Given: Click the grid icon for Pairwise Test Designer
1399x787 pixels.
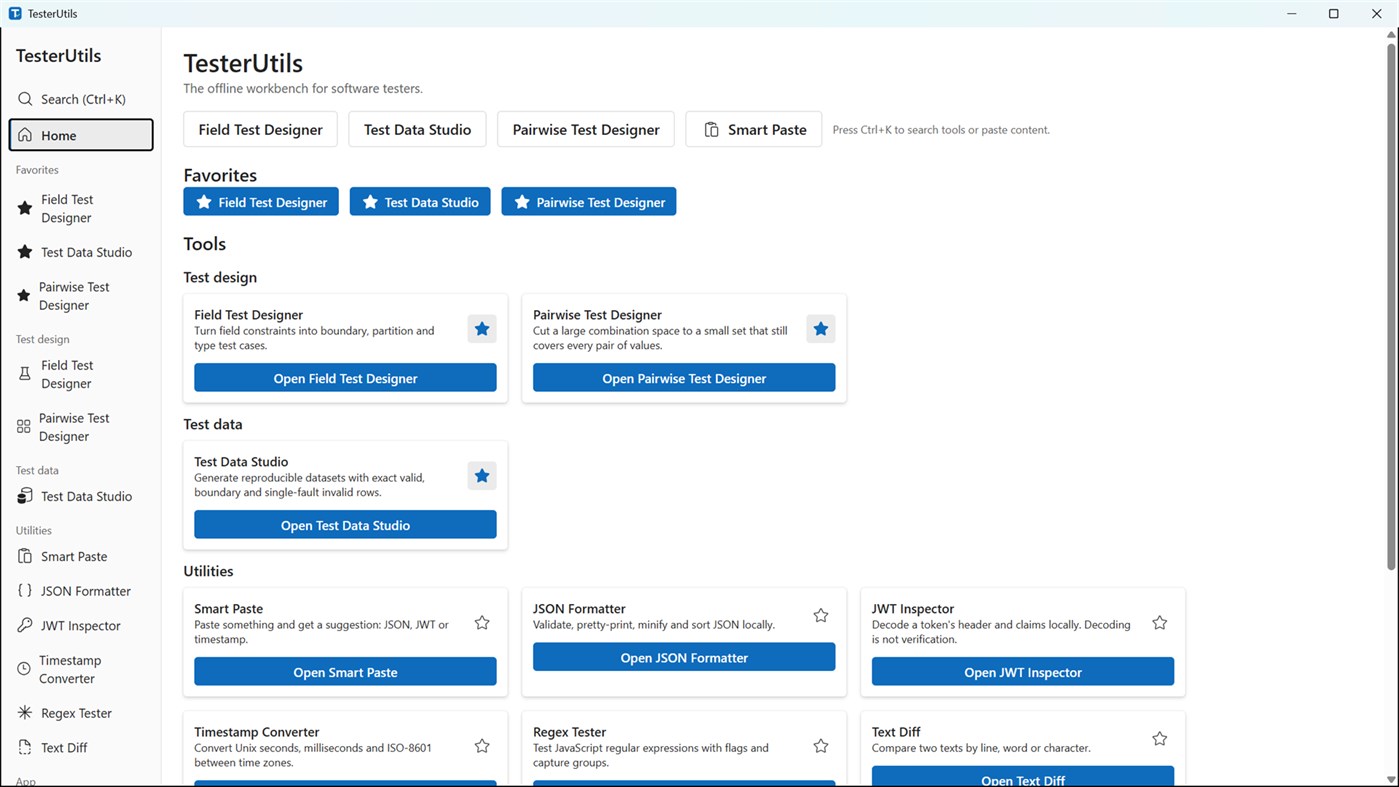Looking at the screenshot, I should [x=24, y=427].
